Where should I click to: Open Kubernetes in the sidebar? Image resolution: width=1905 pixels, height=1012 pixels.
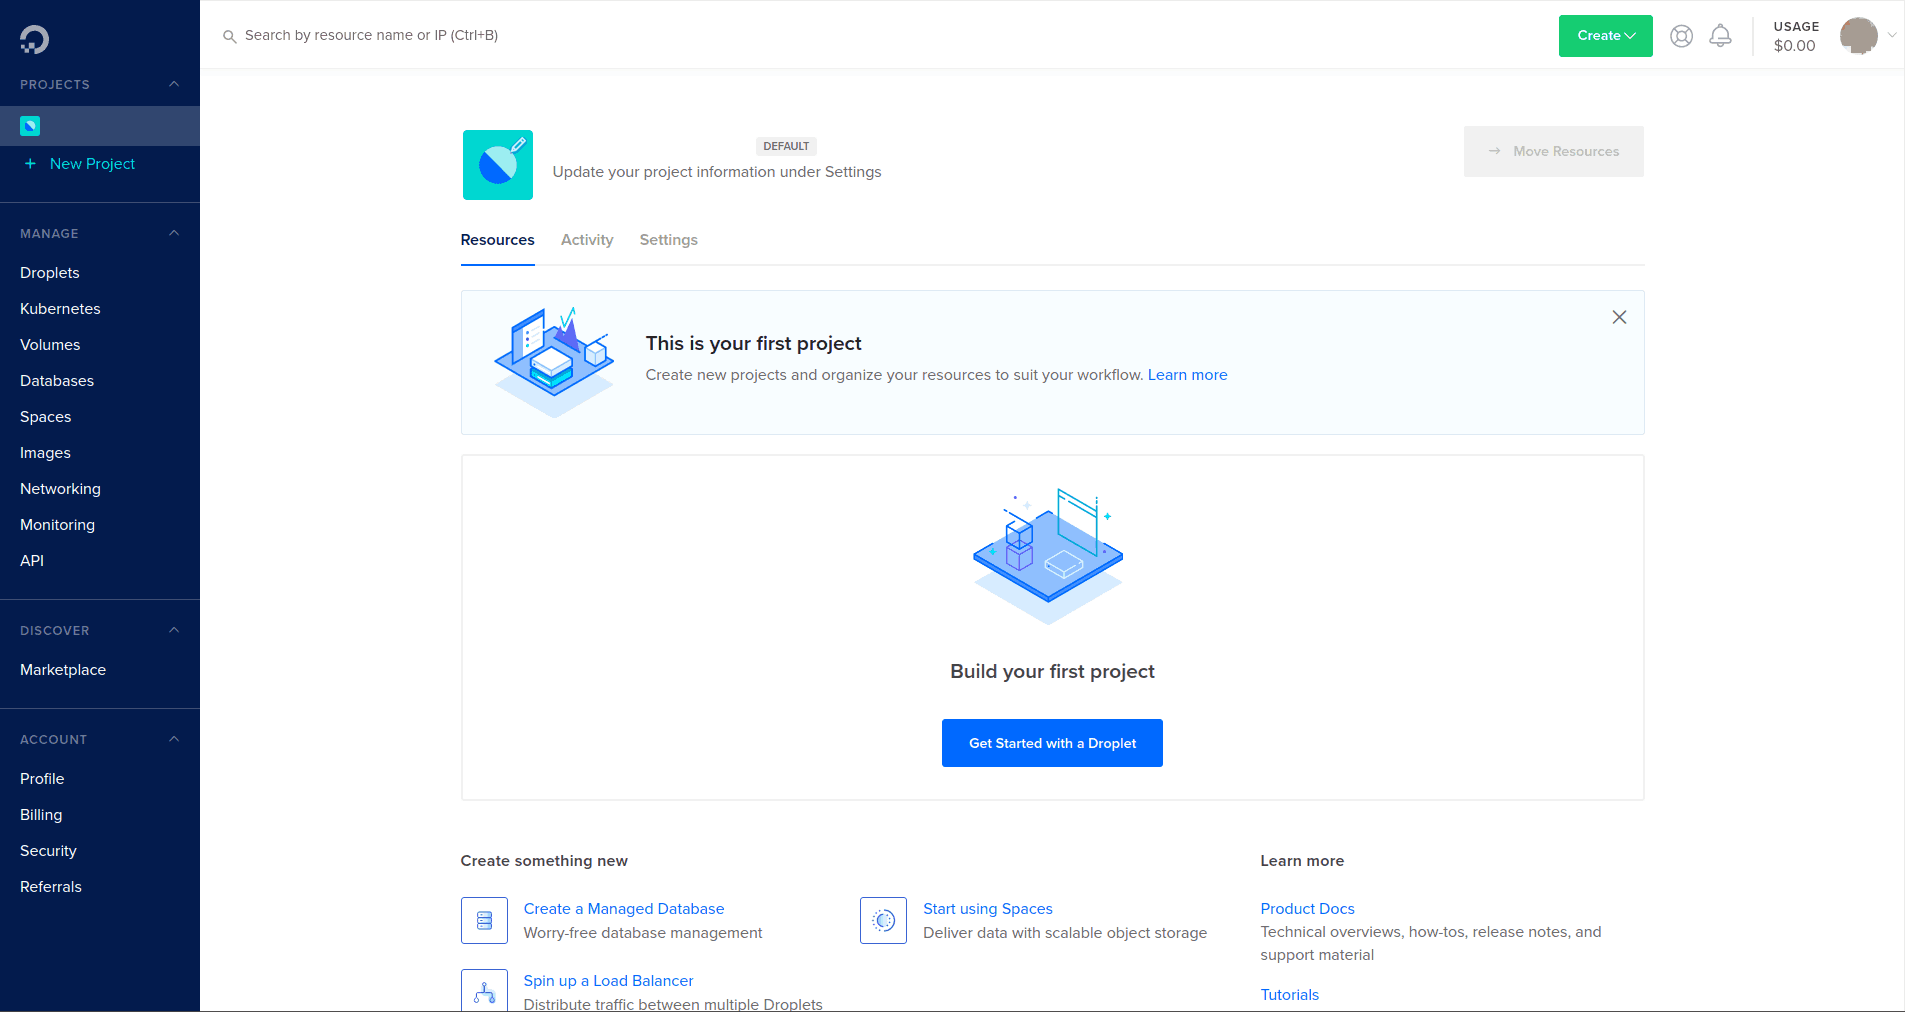(60, 309)
